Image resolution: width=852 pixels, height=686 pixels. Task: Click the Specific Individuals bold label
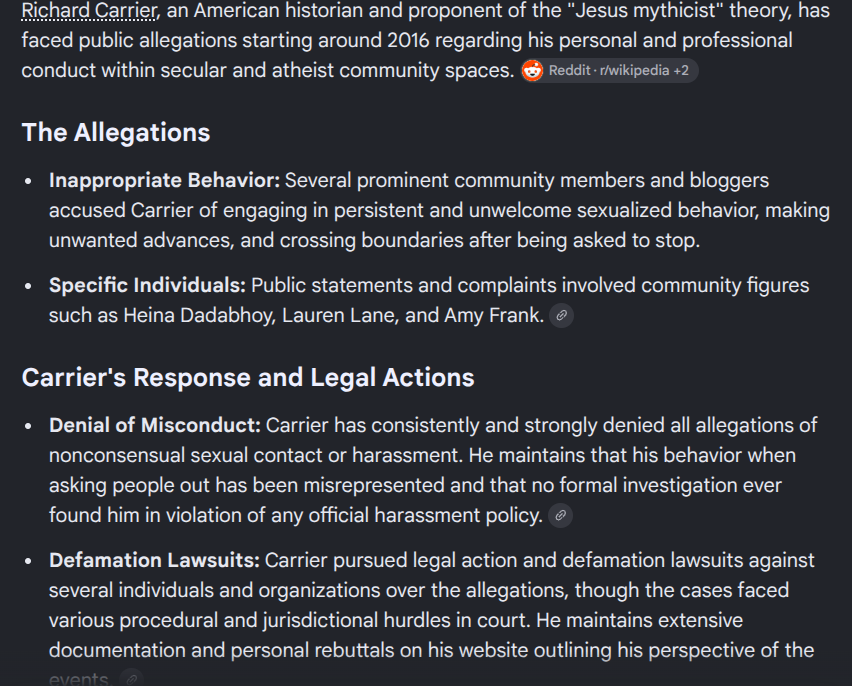point(147,285)
